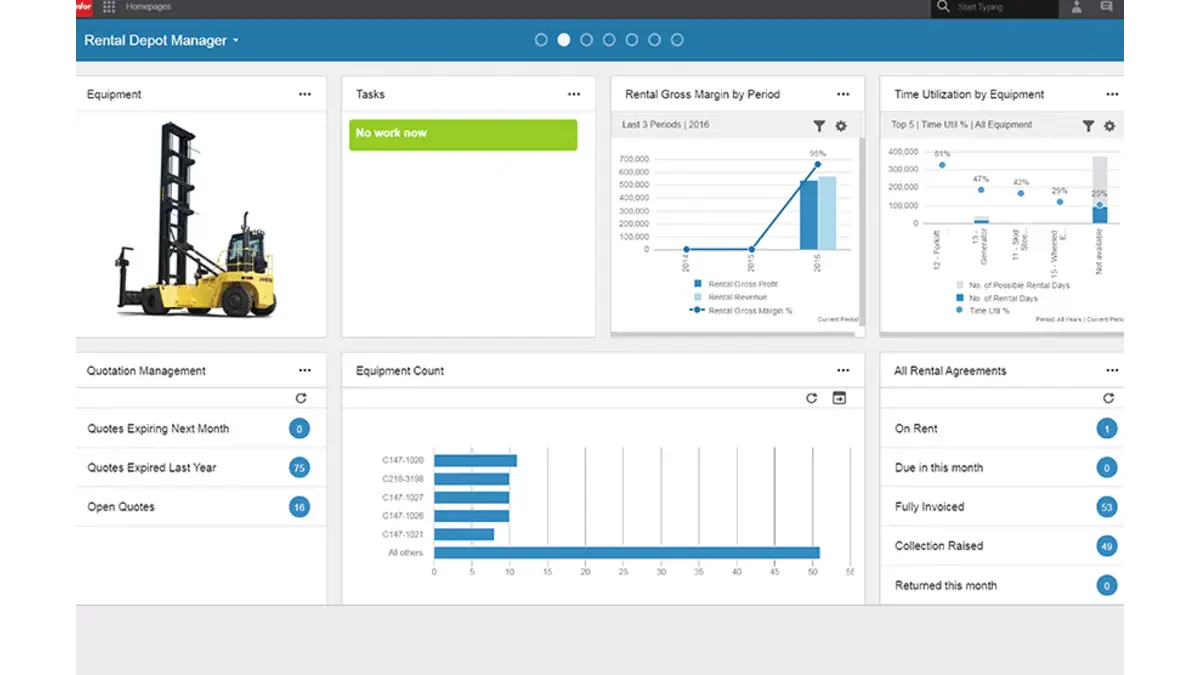
Task: Refresh the All Rental Agreements list
Action: pyautogui.click(x=1108, y=398)
